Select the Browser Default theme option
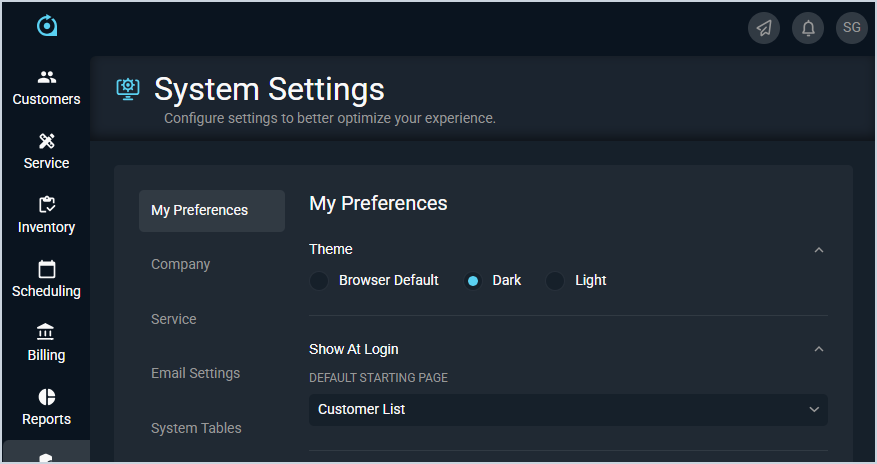 319,281
